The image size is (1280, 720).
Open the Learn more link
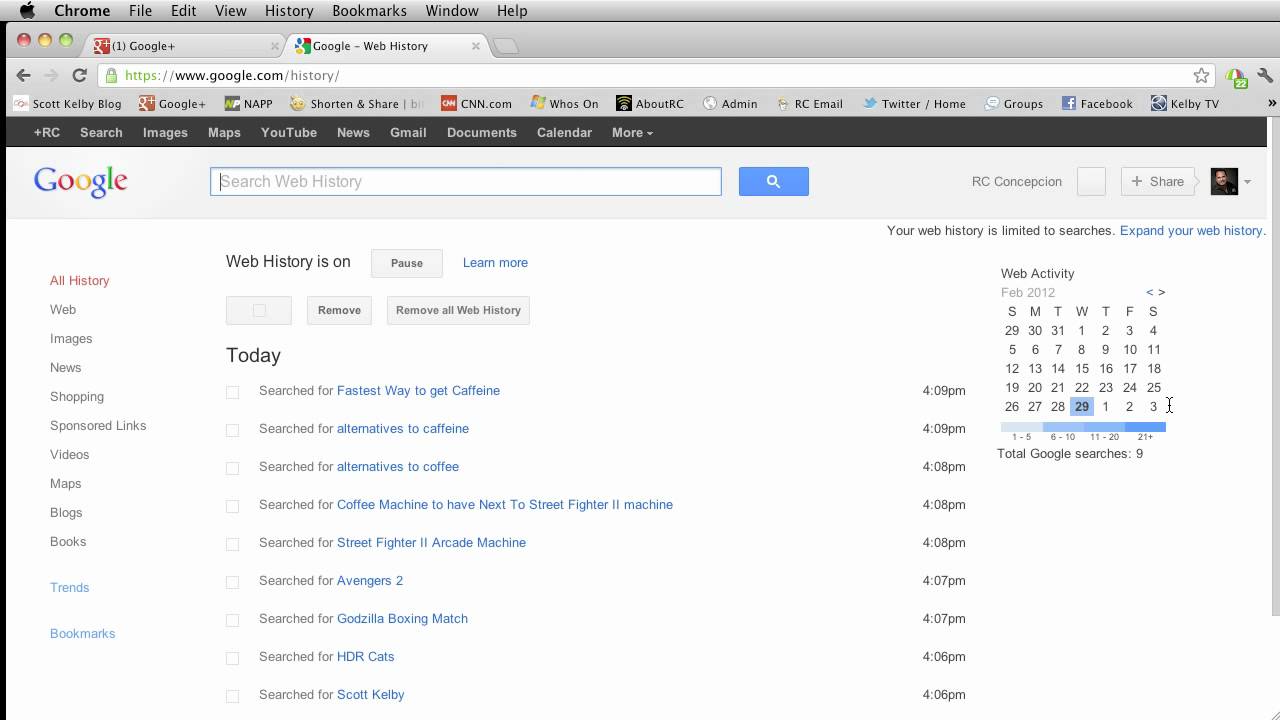tap(495, 263)
